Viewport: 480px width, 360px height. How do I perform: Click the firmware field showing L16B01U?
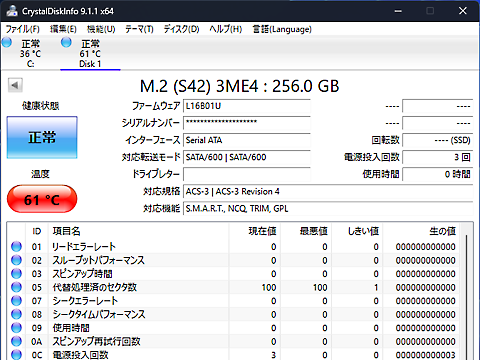[247, 106]
